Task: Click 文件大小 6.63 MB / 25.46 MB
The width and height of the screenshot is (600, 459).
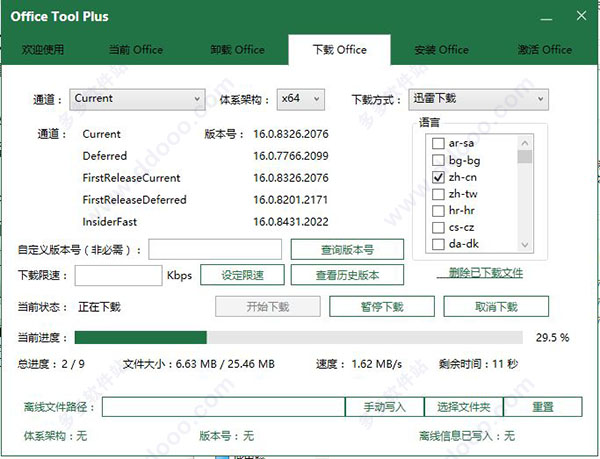Action: [199, 364]
